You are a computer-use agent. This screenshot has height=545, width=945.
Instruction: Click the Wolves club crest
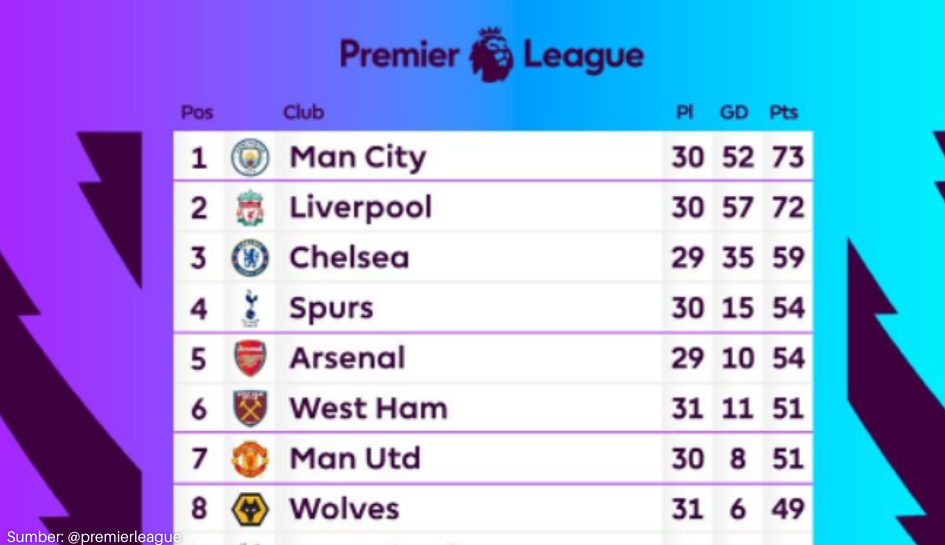click(x=250, y=509)
